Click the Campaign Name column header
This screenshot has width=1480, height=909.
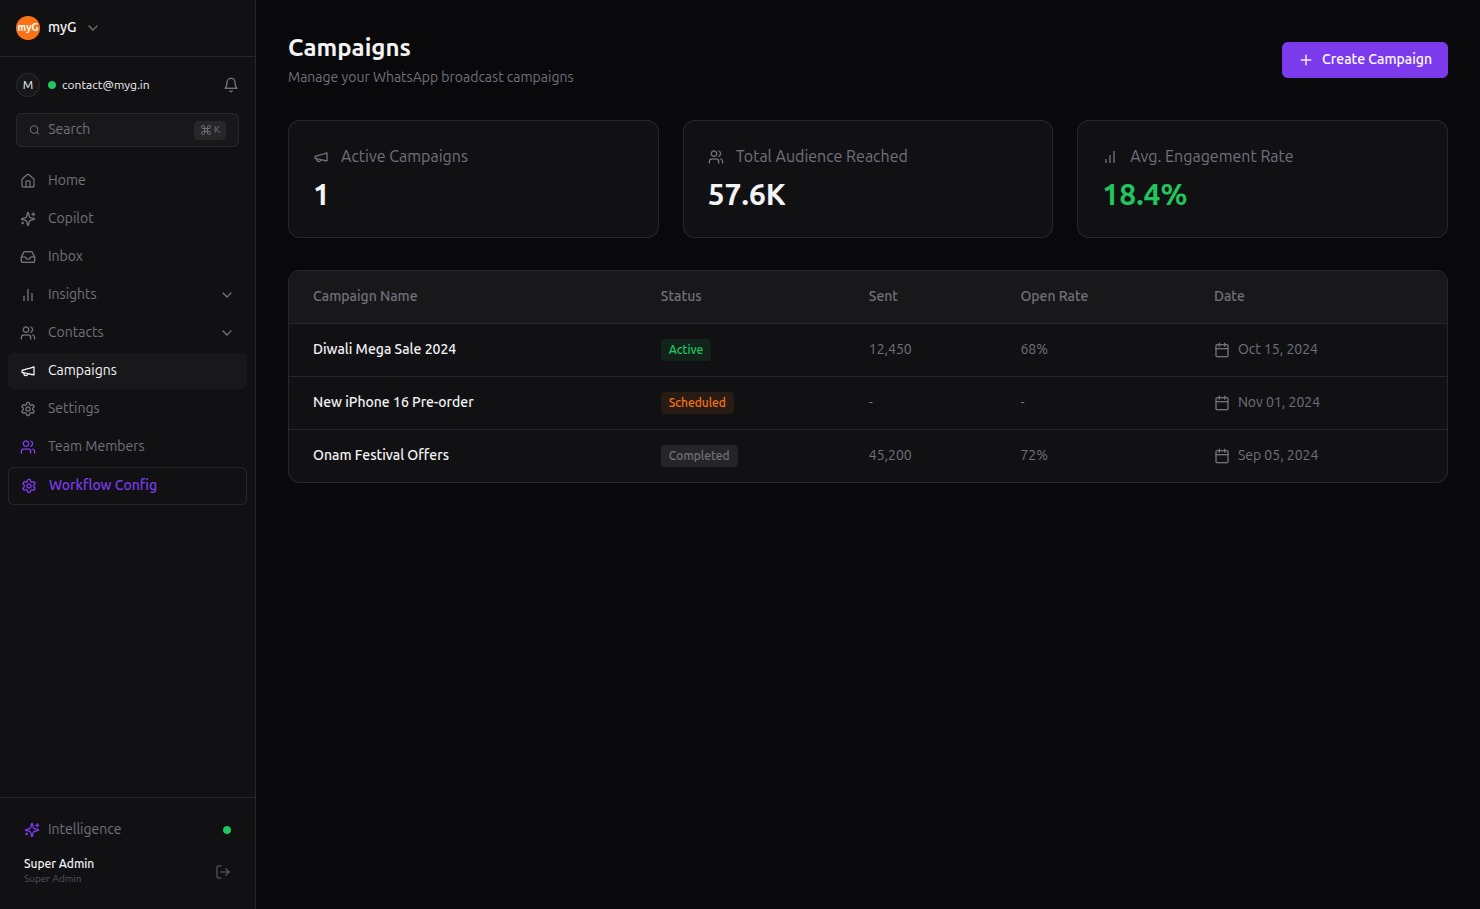365,297
